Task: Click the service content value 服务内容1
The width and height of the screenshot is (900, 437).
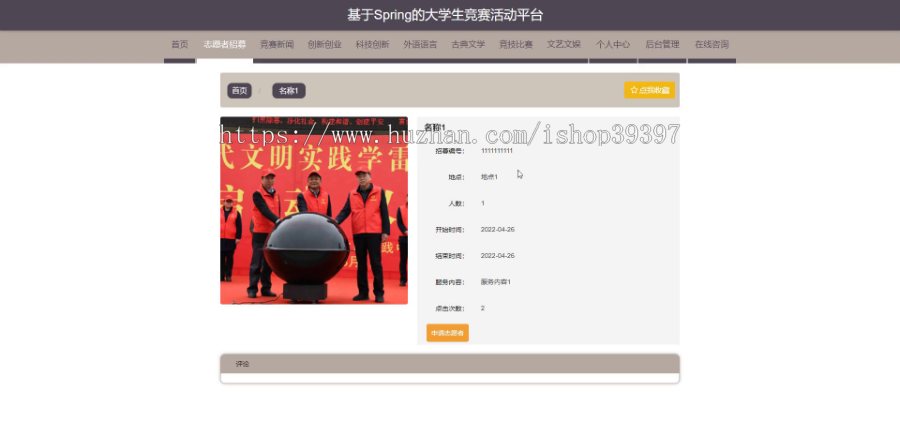Action: click(495, 282)
